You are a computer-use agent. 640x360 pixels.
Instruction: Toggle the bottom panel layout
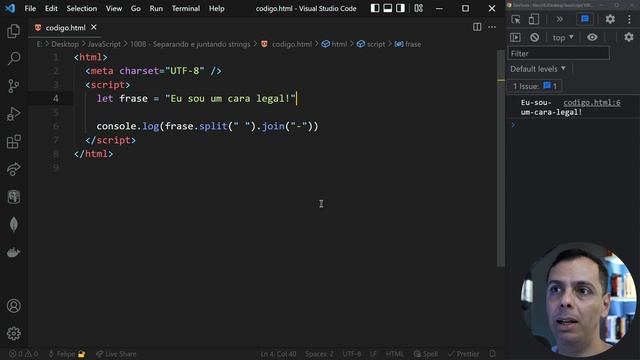387,8
